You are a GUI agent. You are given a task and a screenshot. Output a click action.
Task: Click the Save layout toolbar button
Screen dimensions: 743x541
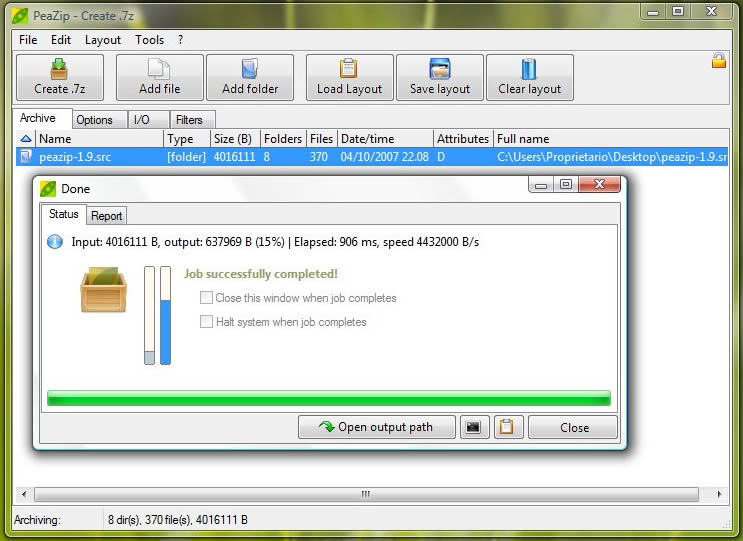pos(440,77)
